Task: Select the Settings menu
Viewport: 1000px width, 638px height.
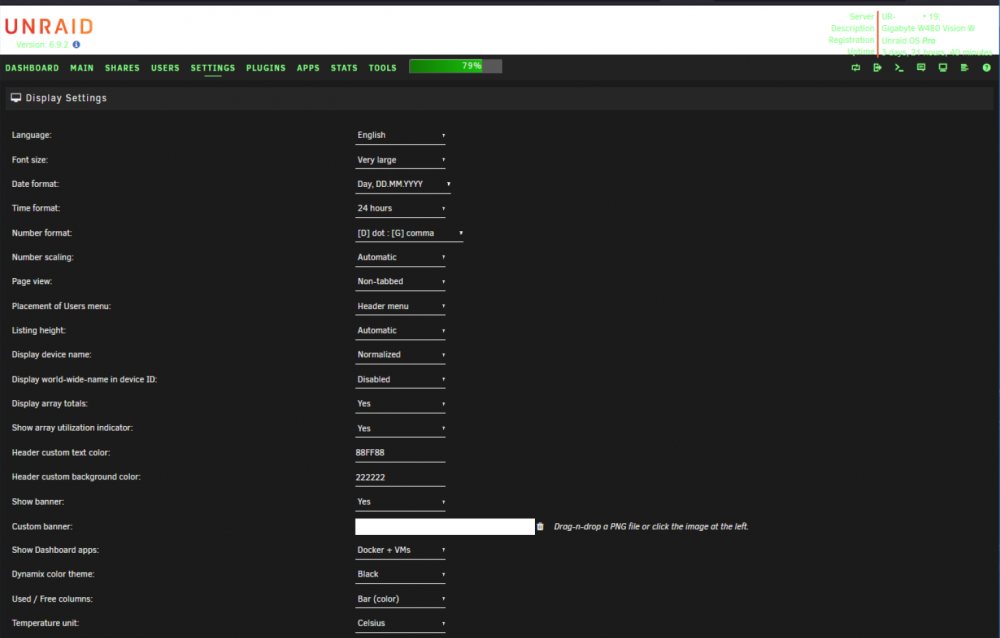Action: coord(213,68)
